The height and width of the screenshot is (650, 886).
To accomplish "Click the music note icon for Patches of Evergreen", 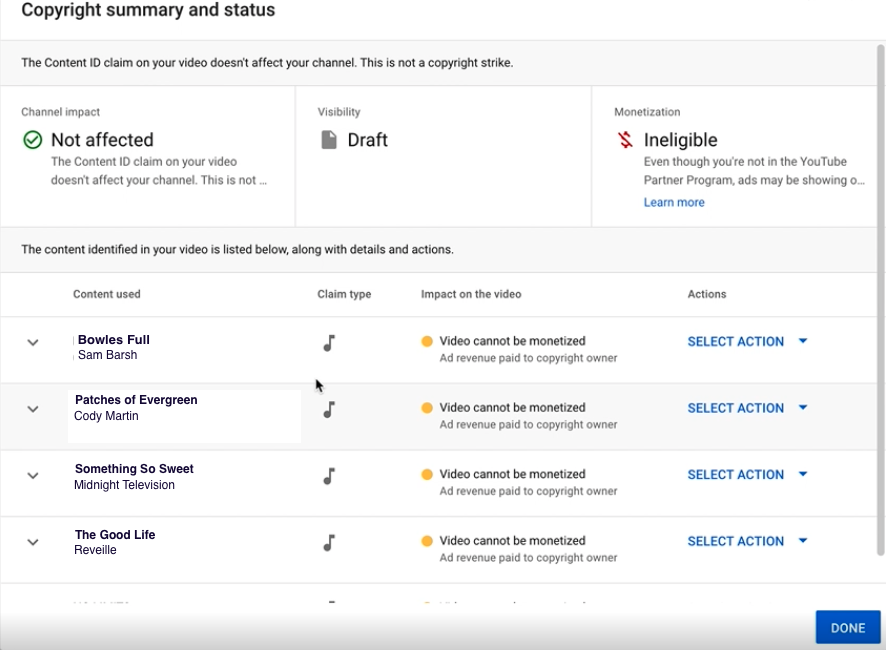I will (328, 408).
